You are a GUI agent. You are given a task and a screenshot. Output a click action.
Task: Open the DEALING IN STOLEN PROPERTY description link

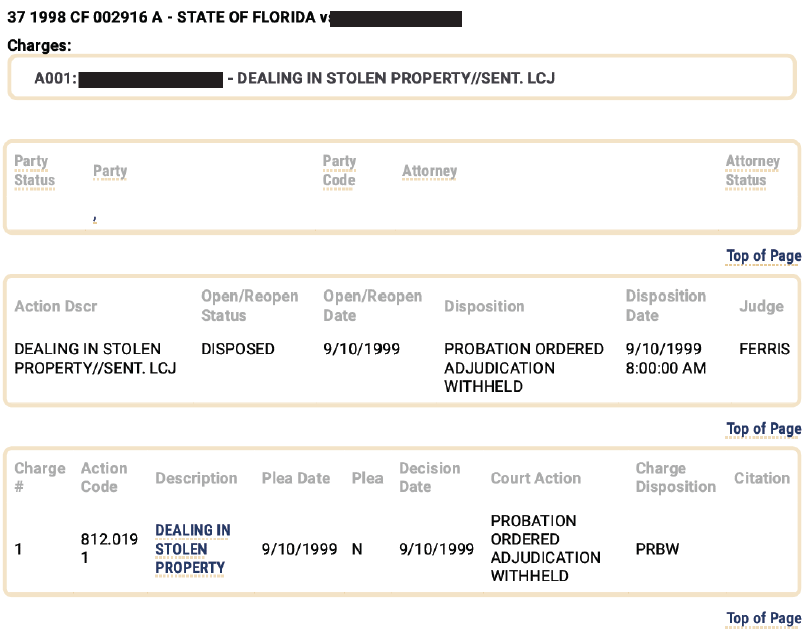[x=192, y=549]
